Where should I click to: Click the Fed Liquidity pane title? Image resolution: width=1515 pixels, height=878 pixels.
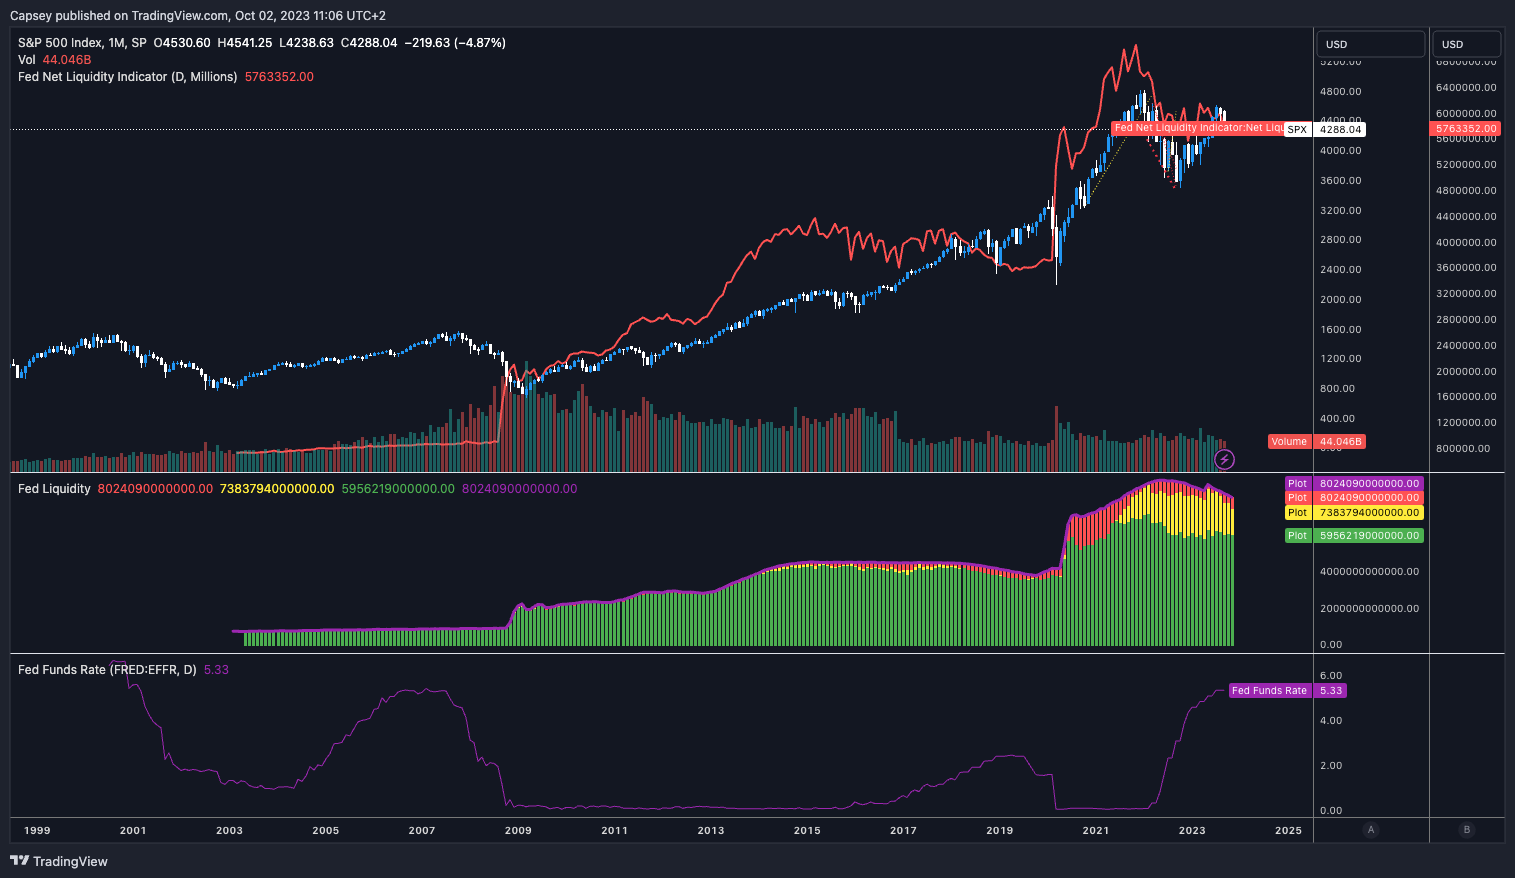(54, 489)
